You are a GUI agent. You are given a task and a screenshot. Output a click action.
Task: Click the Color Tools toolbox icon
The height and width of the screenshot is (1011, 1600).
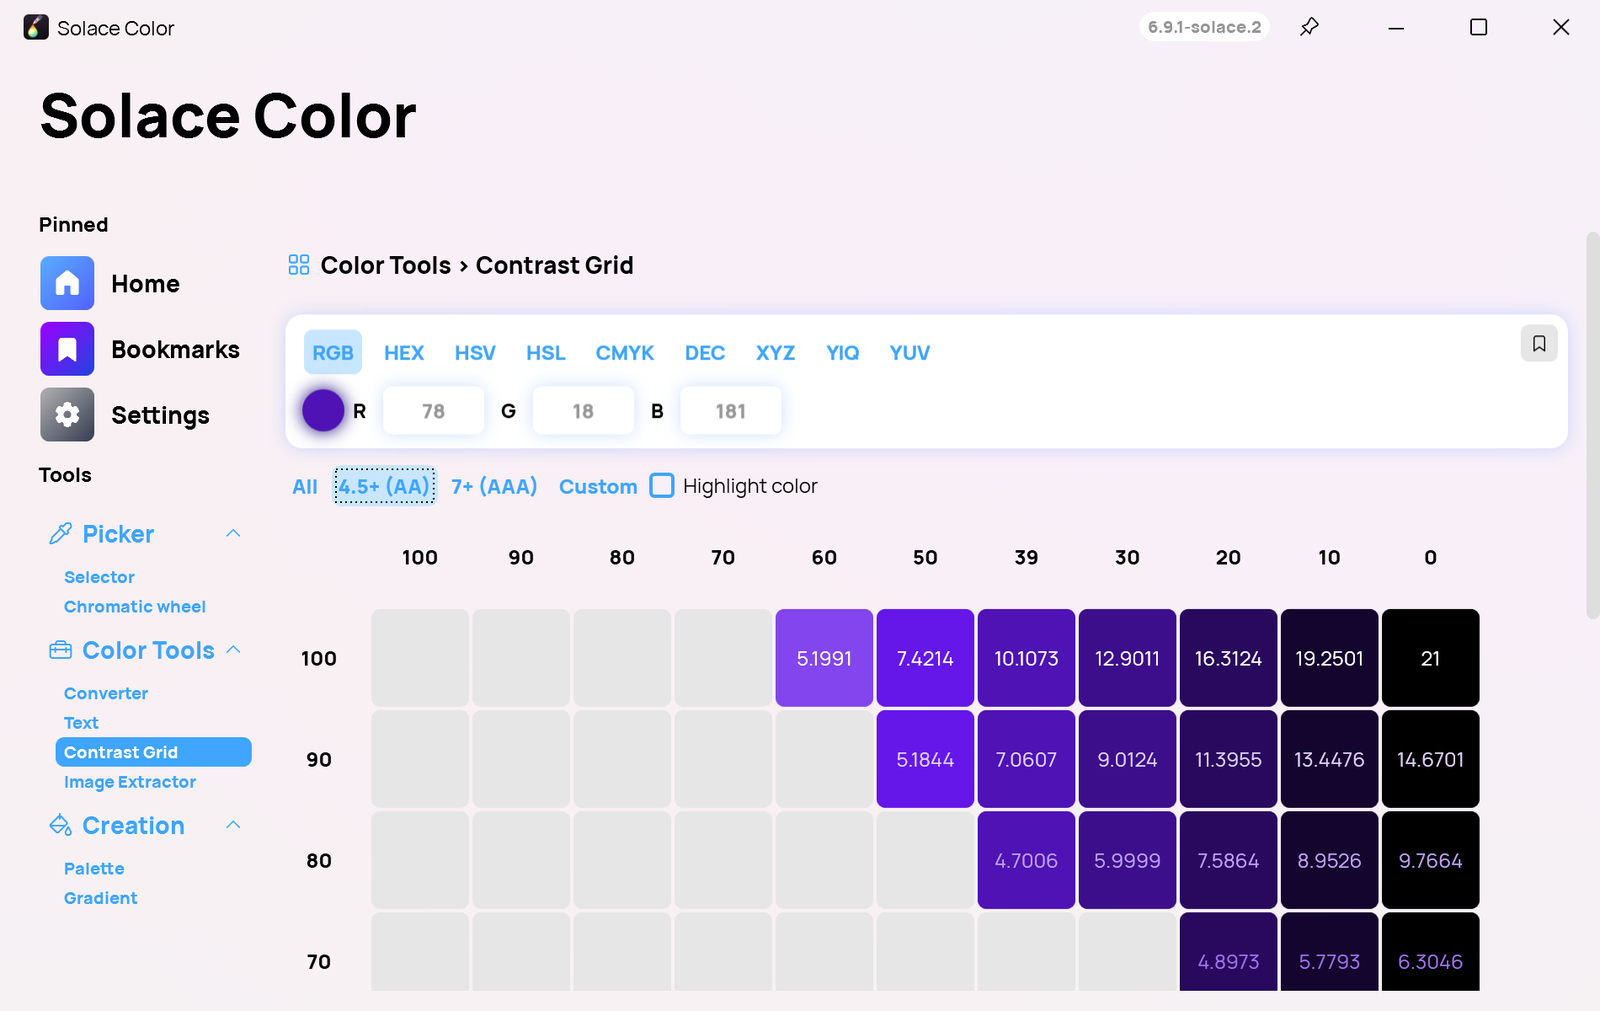60,650
